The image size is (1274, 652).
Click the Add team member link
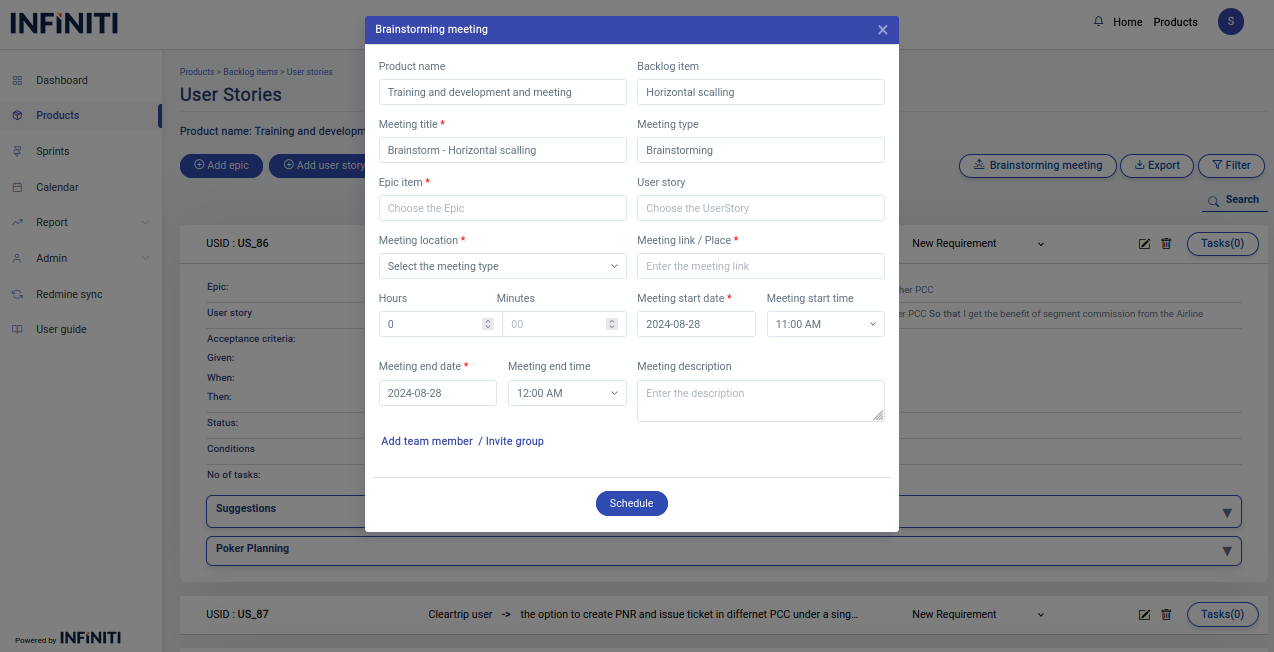point(427,441)
